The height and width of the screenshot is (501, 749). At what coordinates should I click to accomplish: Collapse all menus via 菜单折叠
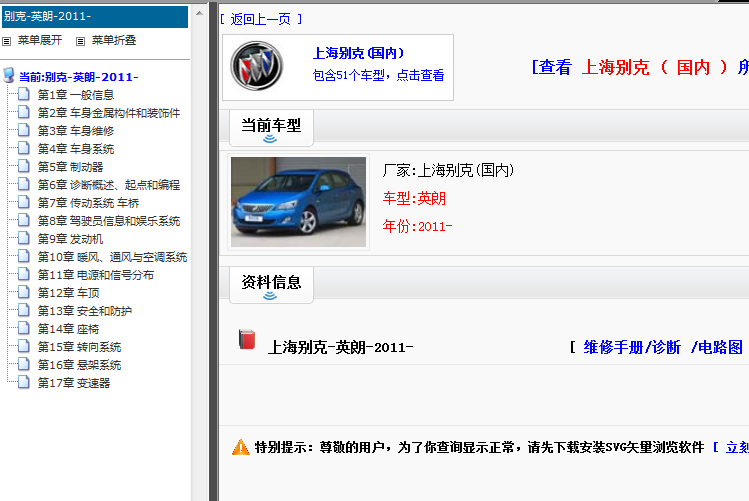click(x=114, y=41)
